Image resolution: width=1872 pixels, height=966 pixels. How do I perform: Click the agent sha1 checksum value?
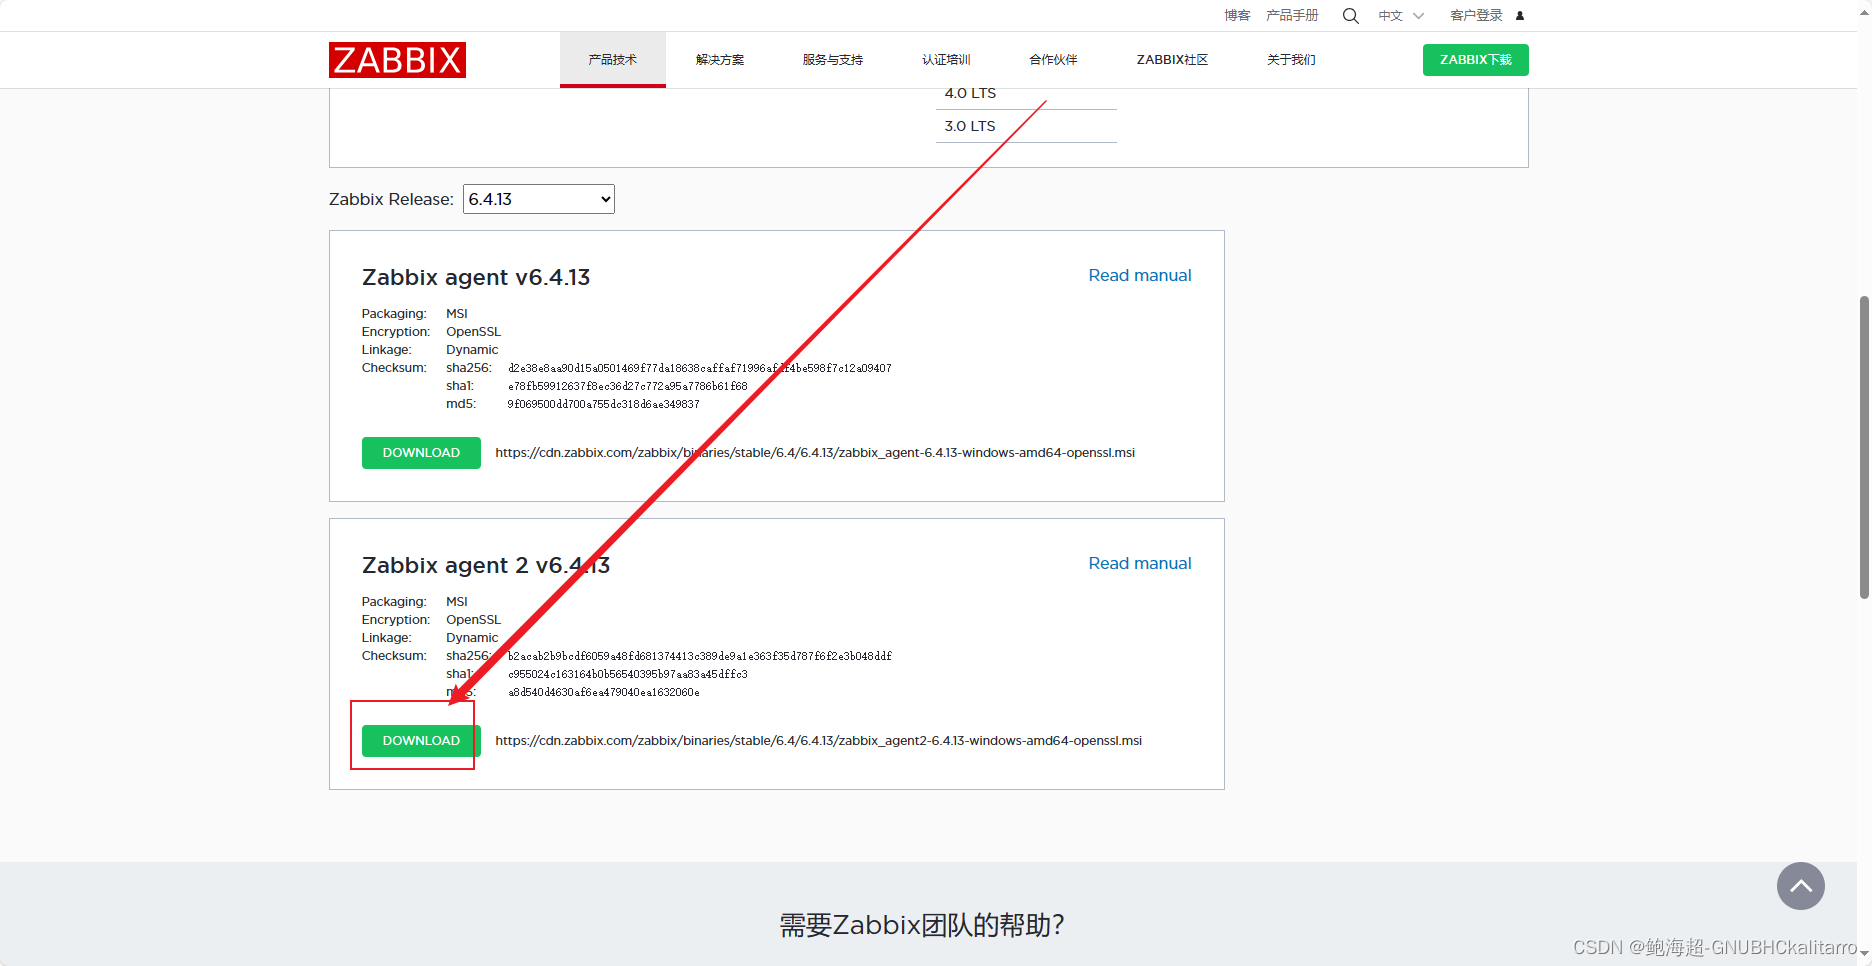[x=627, y=386]
